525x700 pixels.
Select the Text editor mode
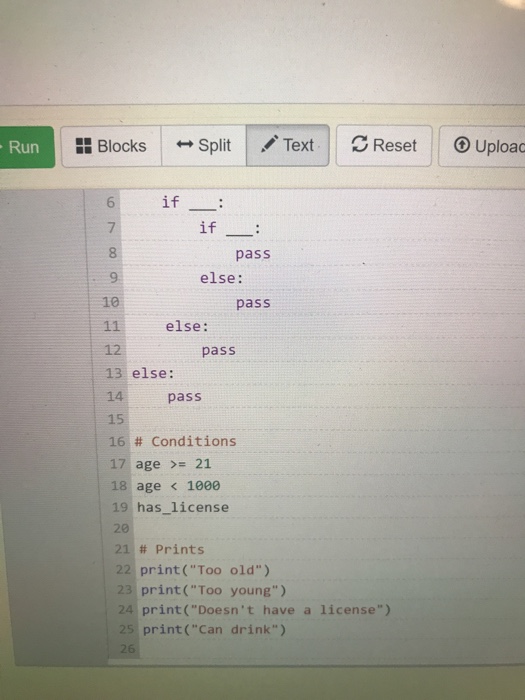tap(288, 145)
